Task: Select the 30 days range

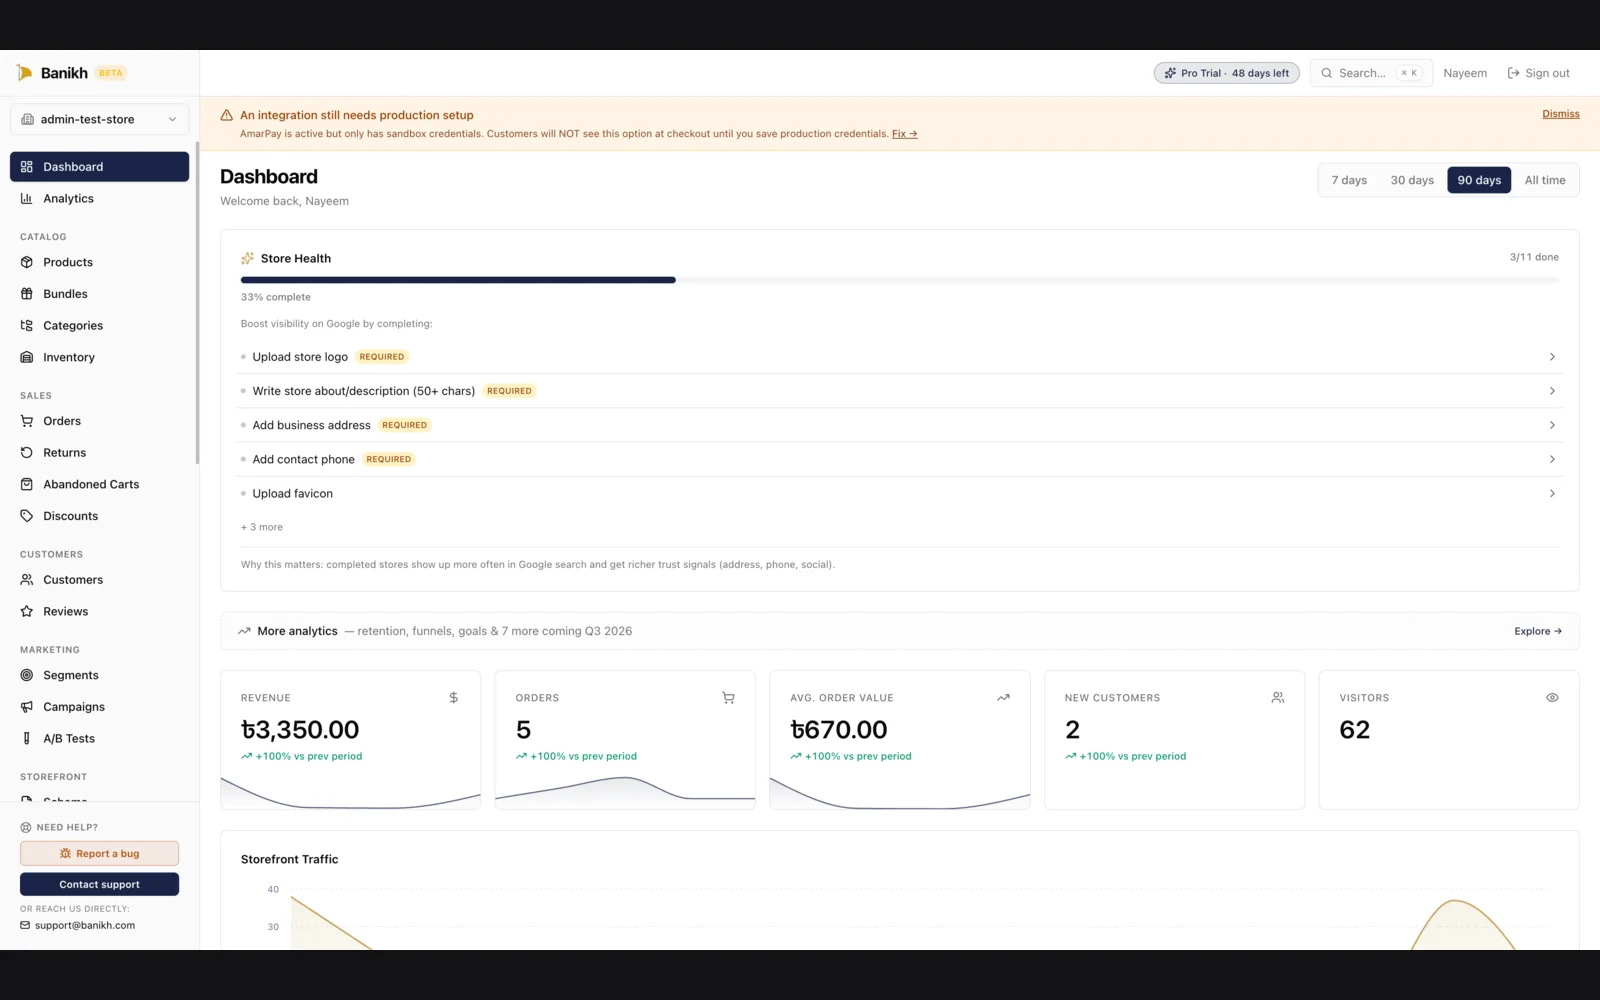Action: pyautogui.click(x=1412, y=180)
